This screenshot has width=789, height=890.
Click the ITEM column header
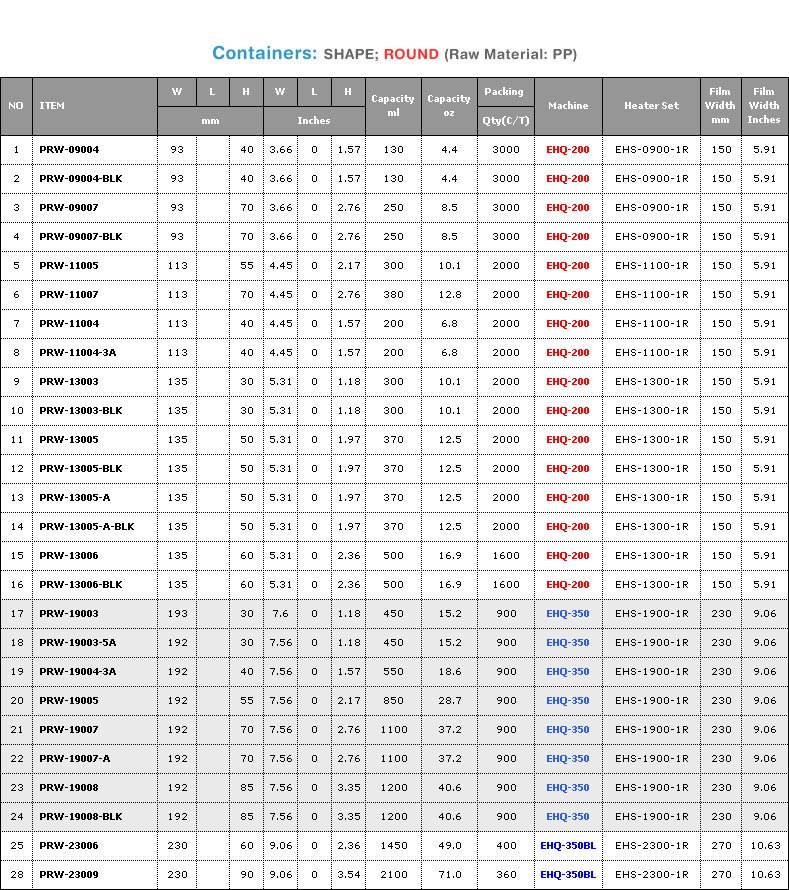point(52,106)
